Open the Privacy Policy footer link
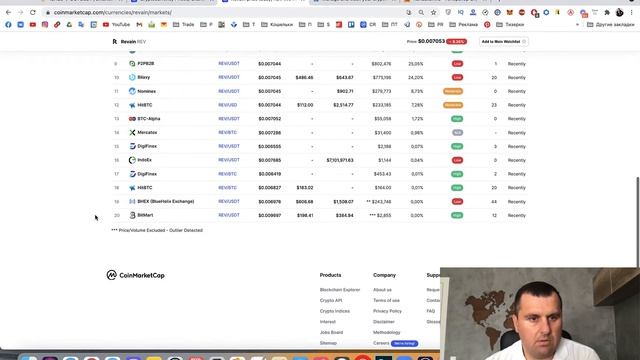This screenshot has height=360, width=640. click(x=387, y=311)
